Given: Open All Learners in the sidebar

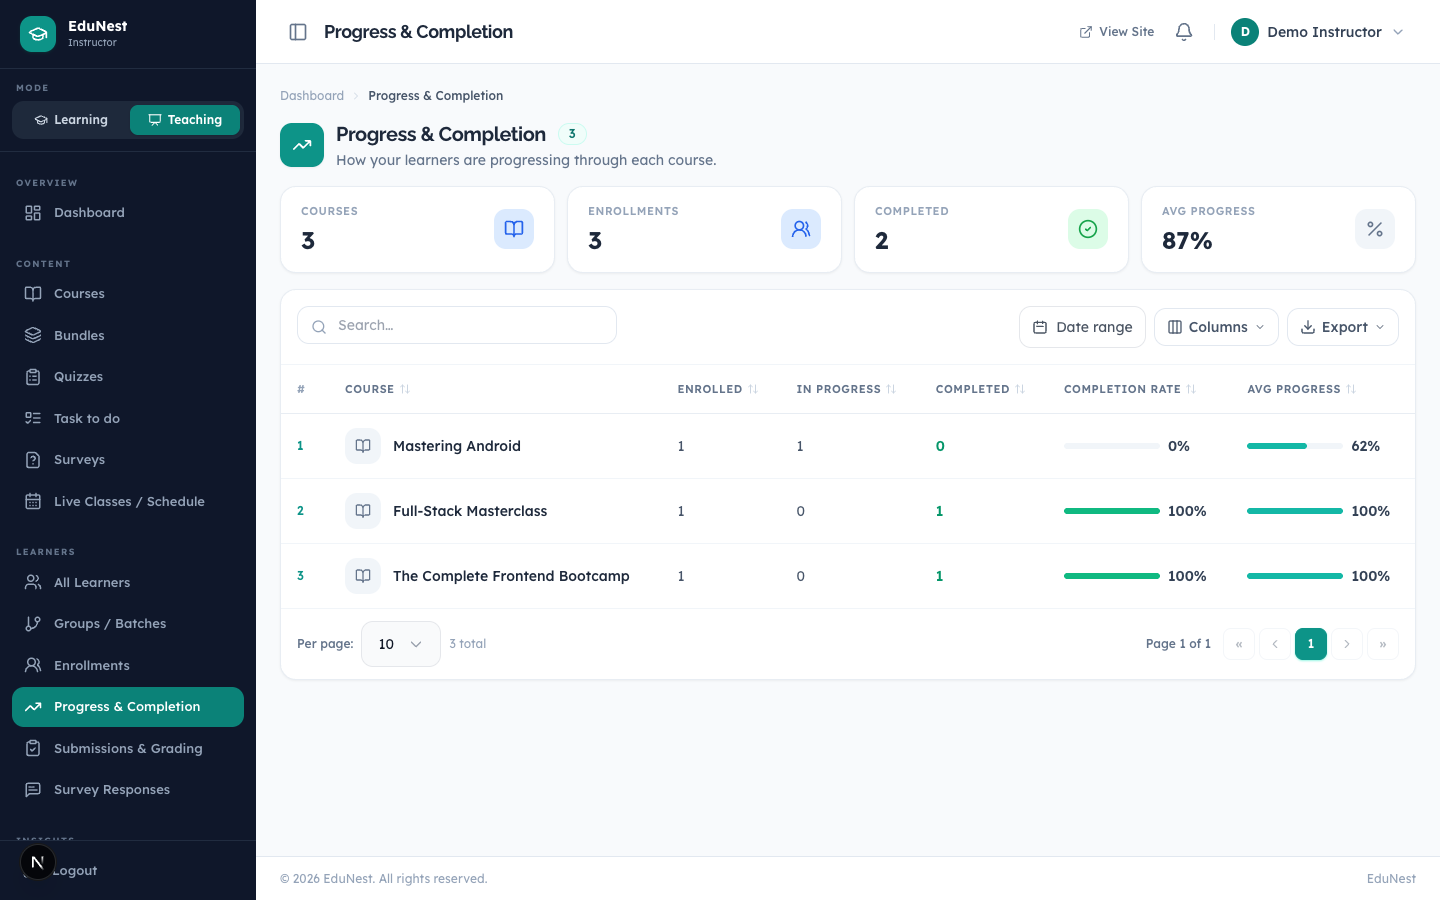Looking at the screenshot, I should pos(128,583).
